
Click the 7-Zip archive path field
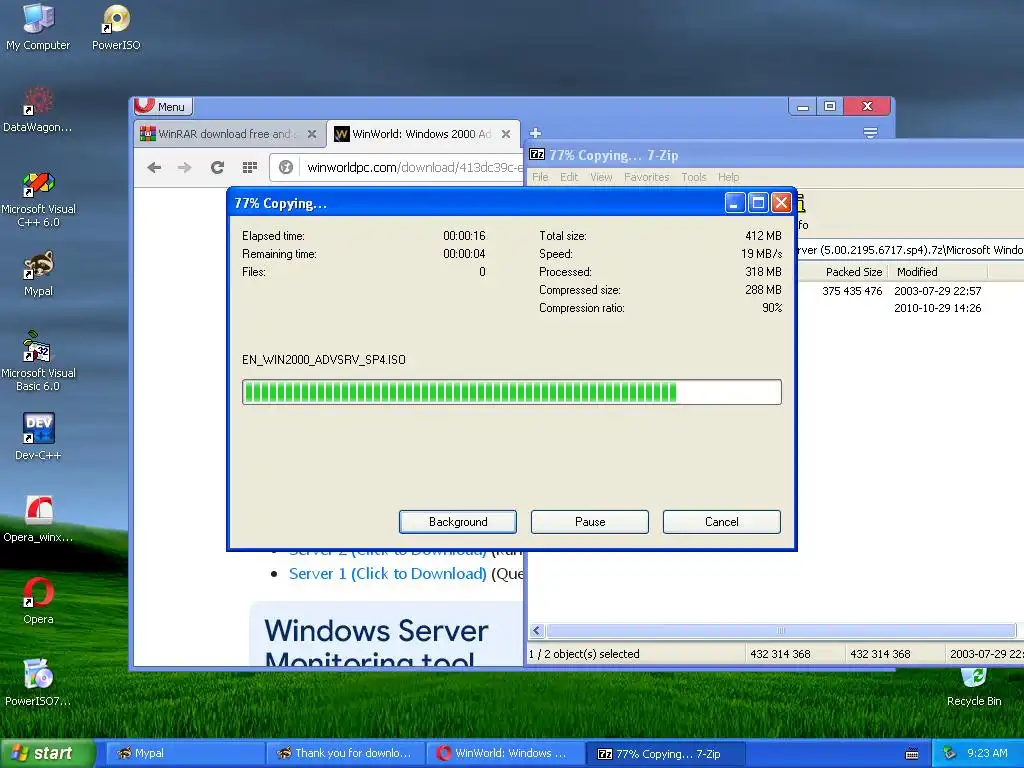pyautogui.click(x=910, y=250)
